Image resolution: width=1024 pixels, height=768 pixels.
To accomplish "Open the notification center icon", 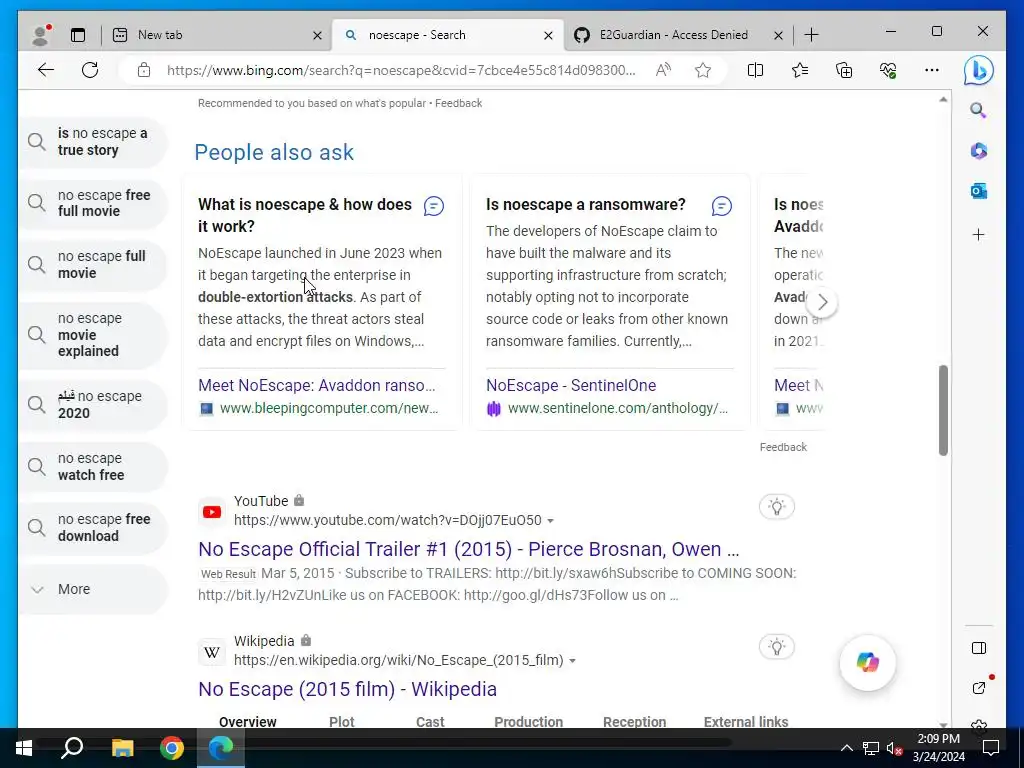I will coord(991,748).
